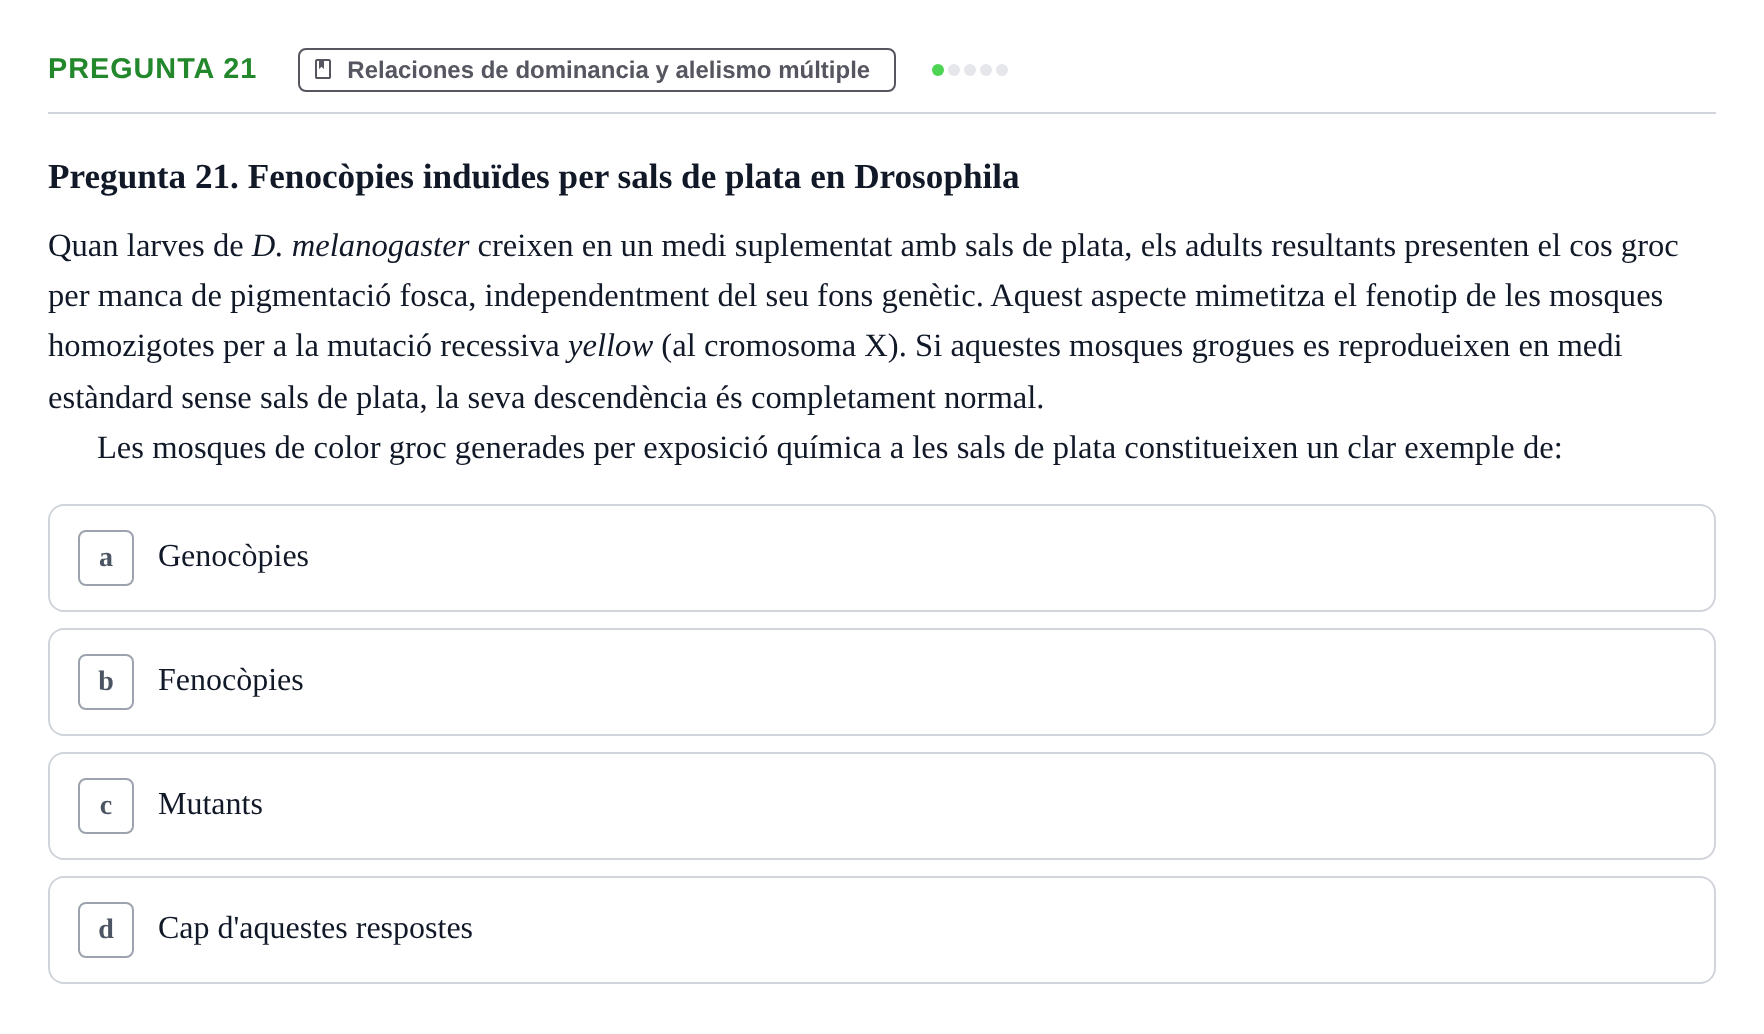Select answer b, Fenocòpies
This screenshot has height=1034, width=1764.
tap(882, 682)
